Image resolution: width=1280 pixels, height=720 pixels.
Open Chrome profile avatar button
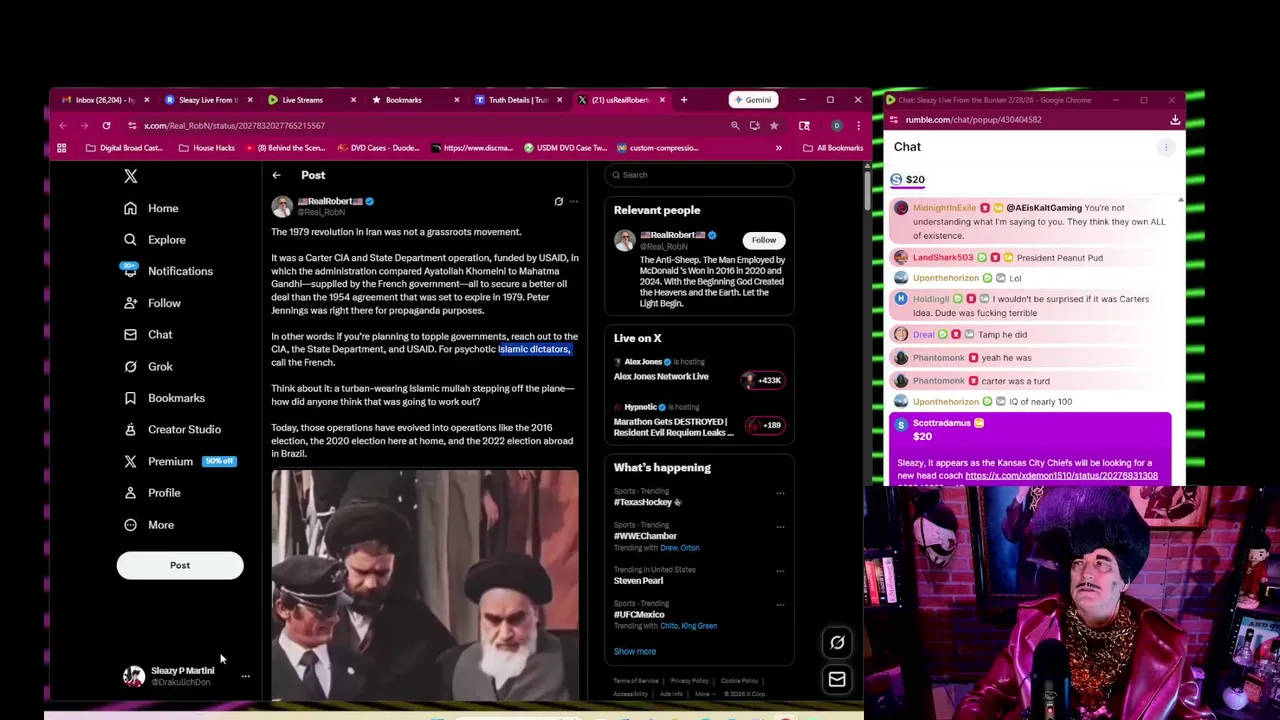(837, 126)
